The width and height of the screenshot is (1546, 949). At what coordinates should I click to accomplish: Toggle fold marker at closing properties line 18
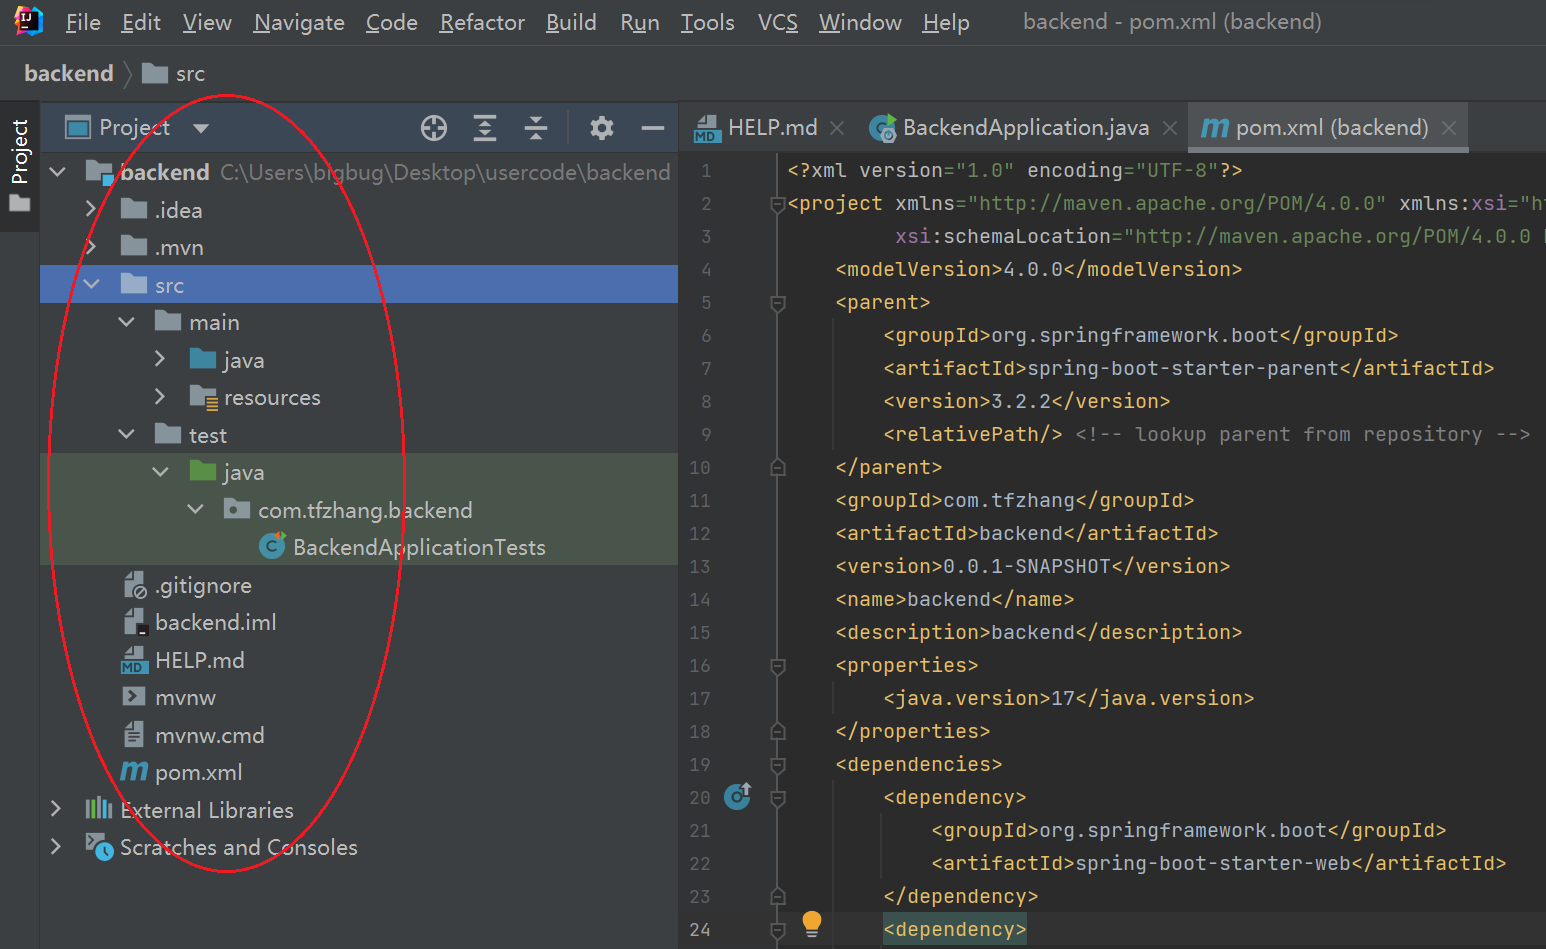point(777,731)
